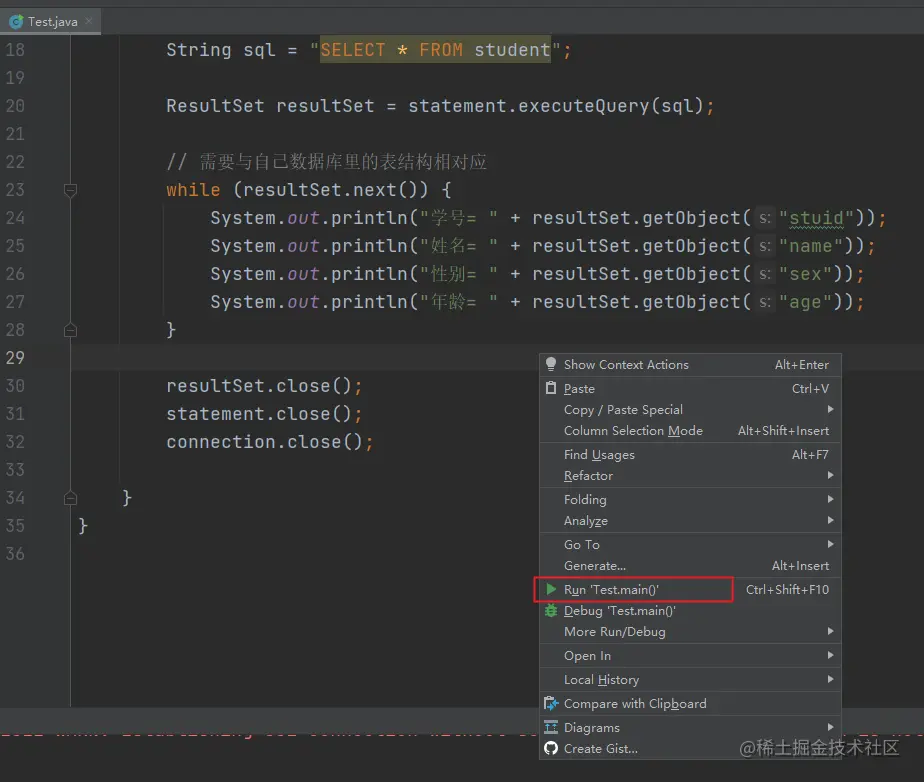Click the Diagrams menu icon

coord(551,727)
